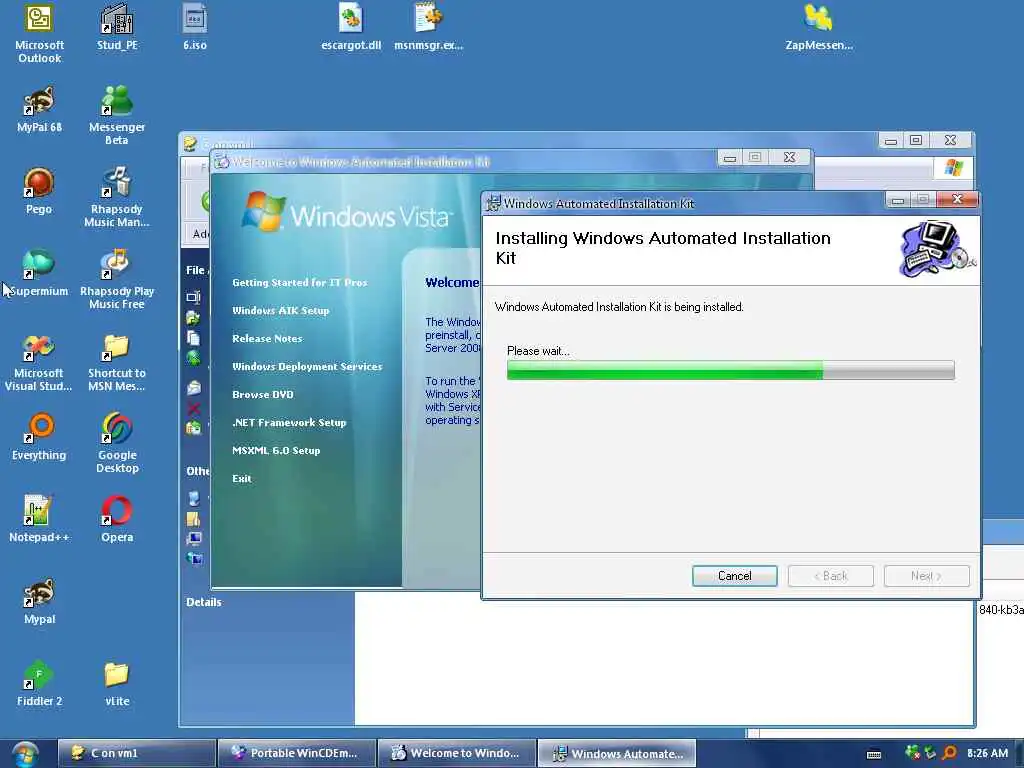Select the 6.iso file icon

195,27
